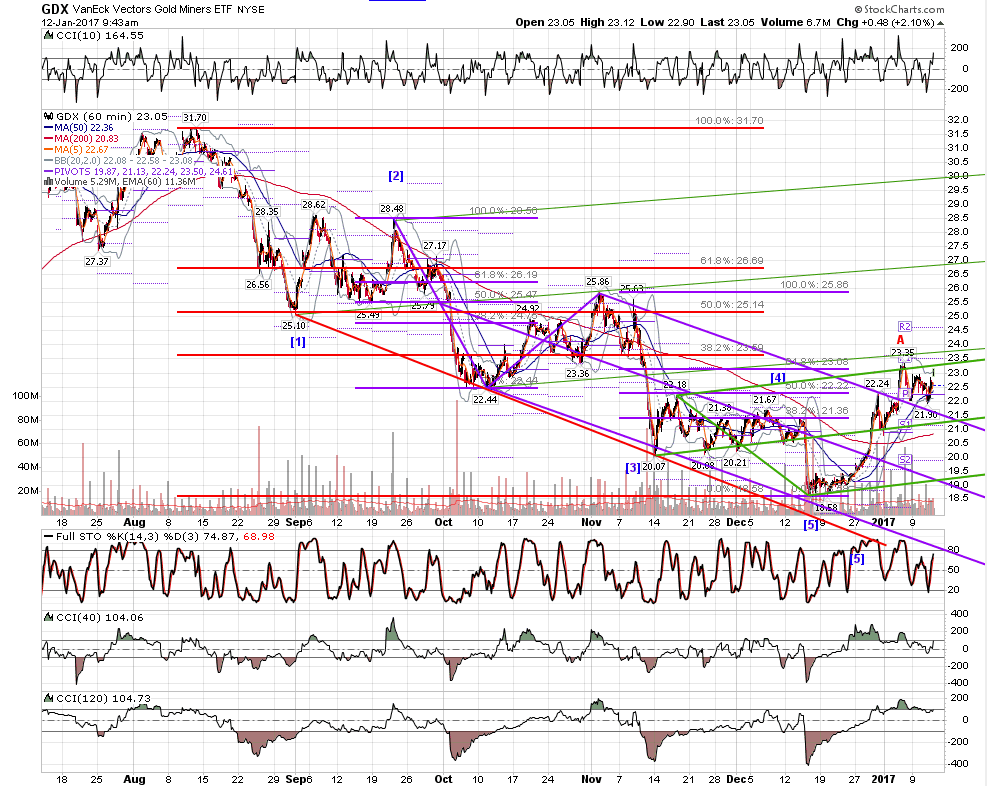Click the GDX ticker symbol in the title

coord(55,9)
